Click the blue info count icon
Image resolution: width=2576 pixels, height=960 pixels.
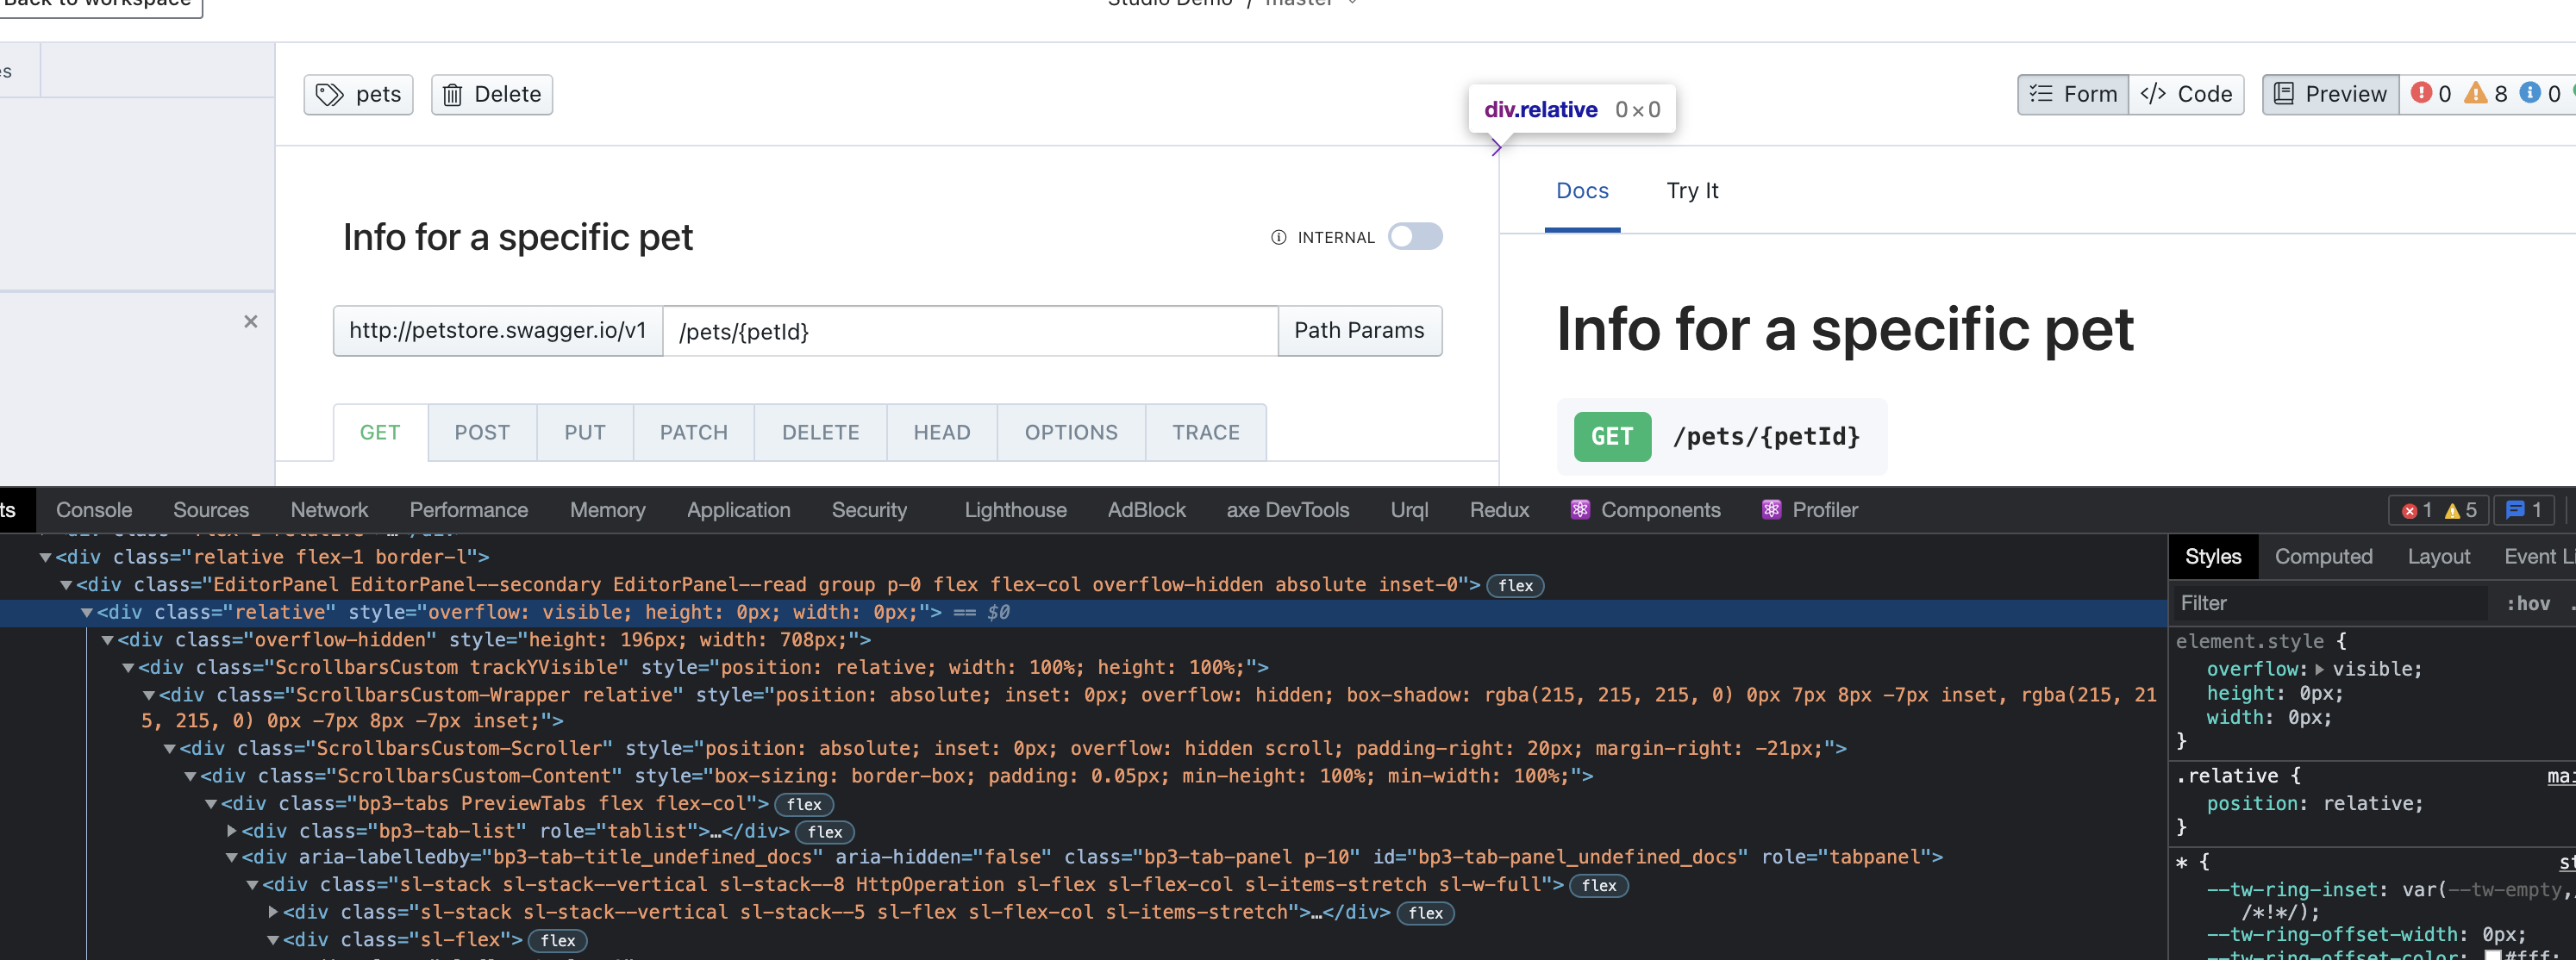[x=2530, y=93]
